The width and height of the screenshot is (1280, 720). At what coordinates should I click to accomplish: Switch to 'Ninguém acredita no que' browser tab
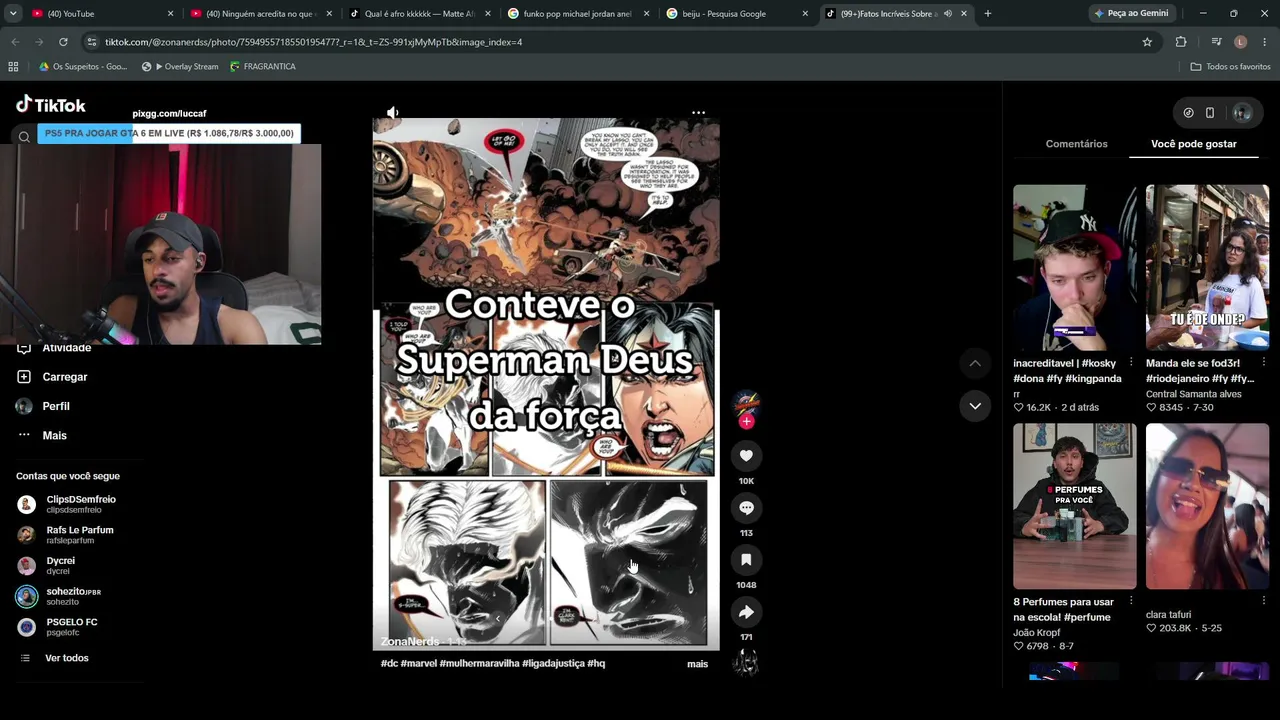tap(261, 14)
